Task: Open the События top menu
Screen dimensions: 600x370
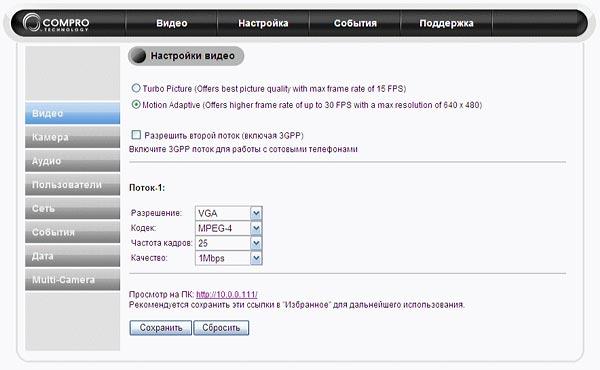Action: [x=355, y=23]
